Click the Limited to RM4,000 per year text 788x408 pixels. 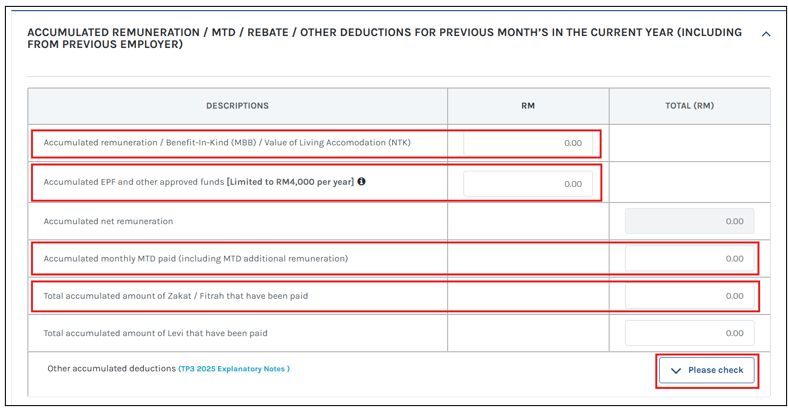pos(290,182)
